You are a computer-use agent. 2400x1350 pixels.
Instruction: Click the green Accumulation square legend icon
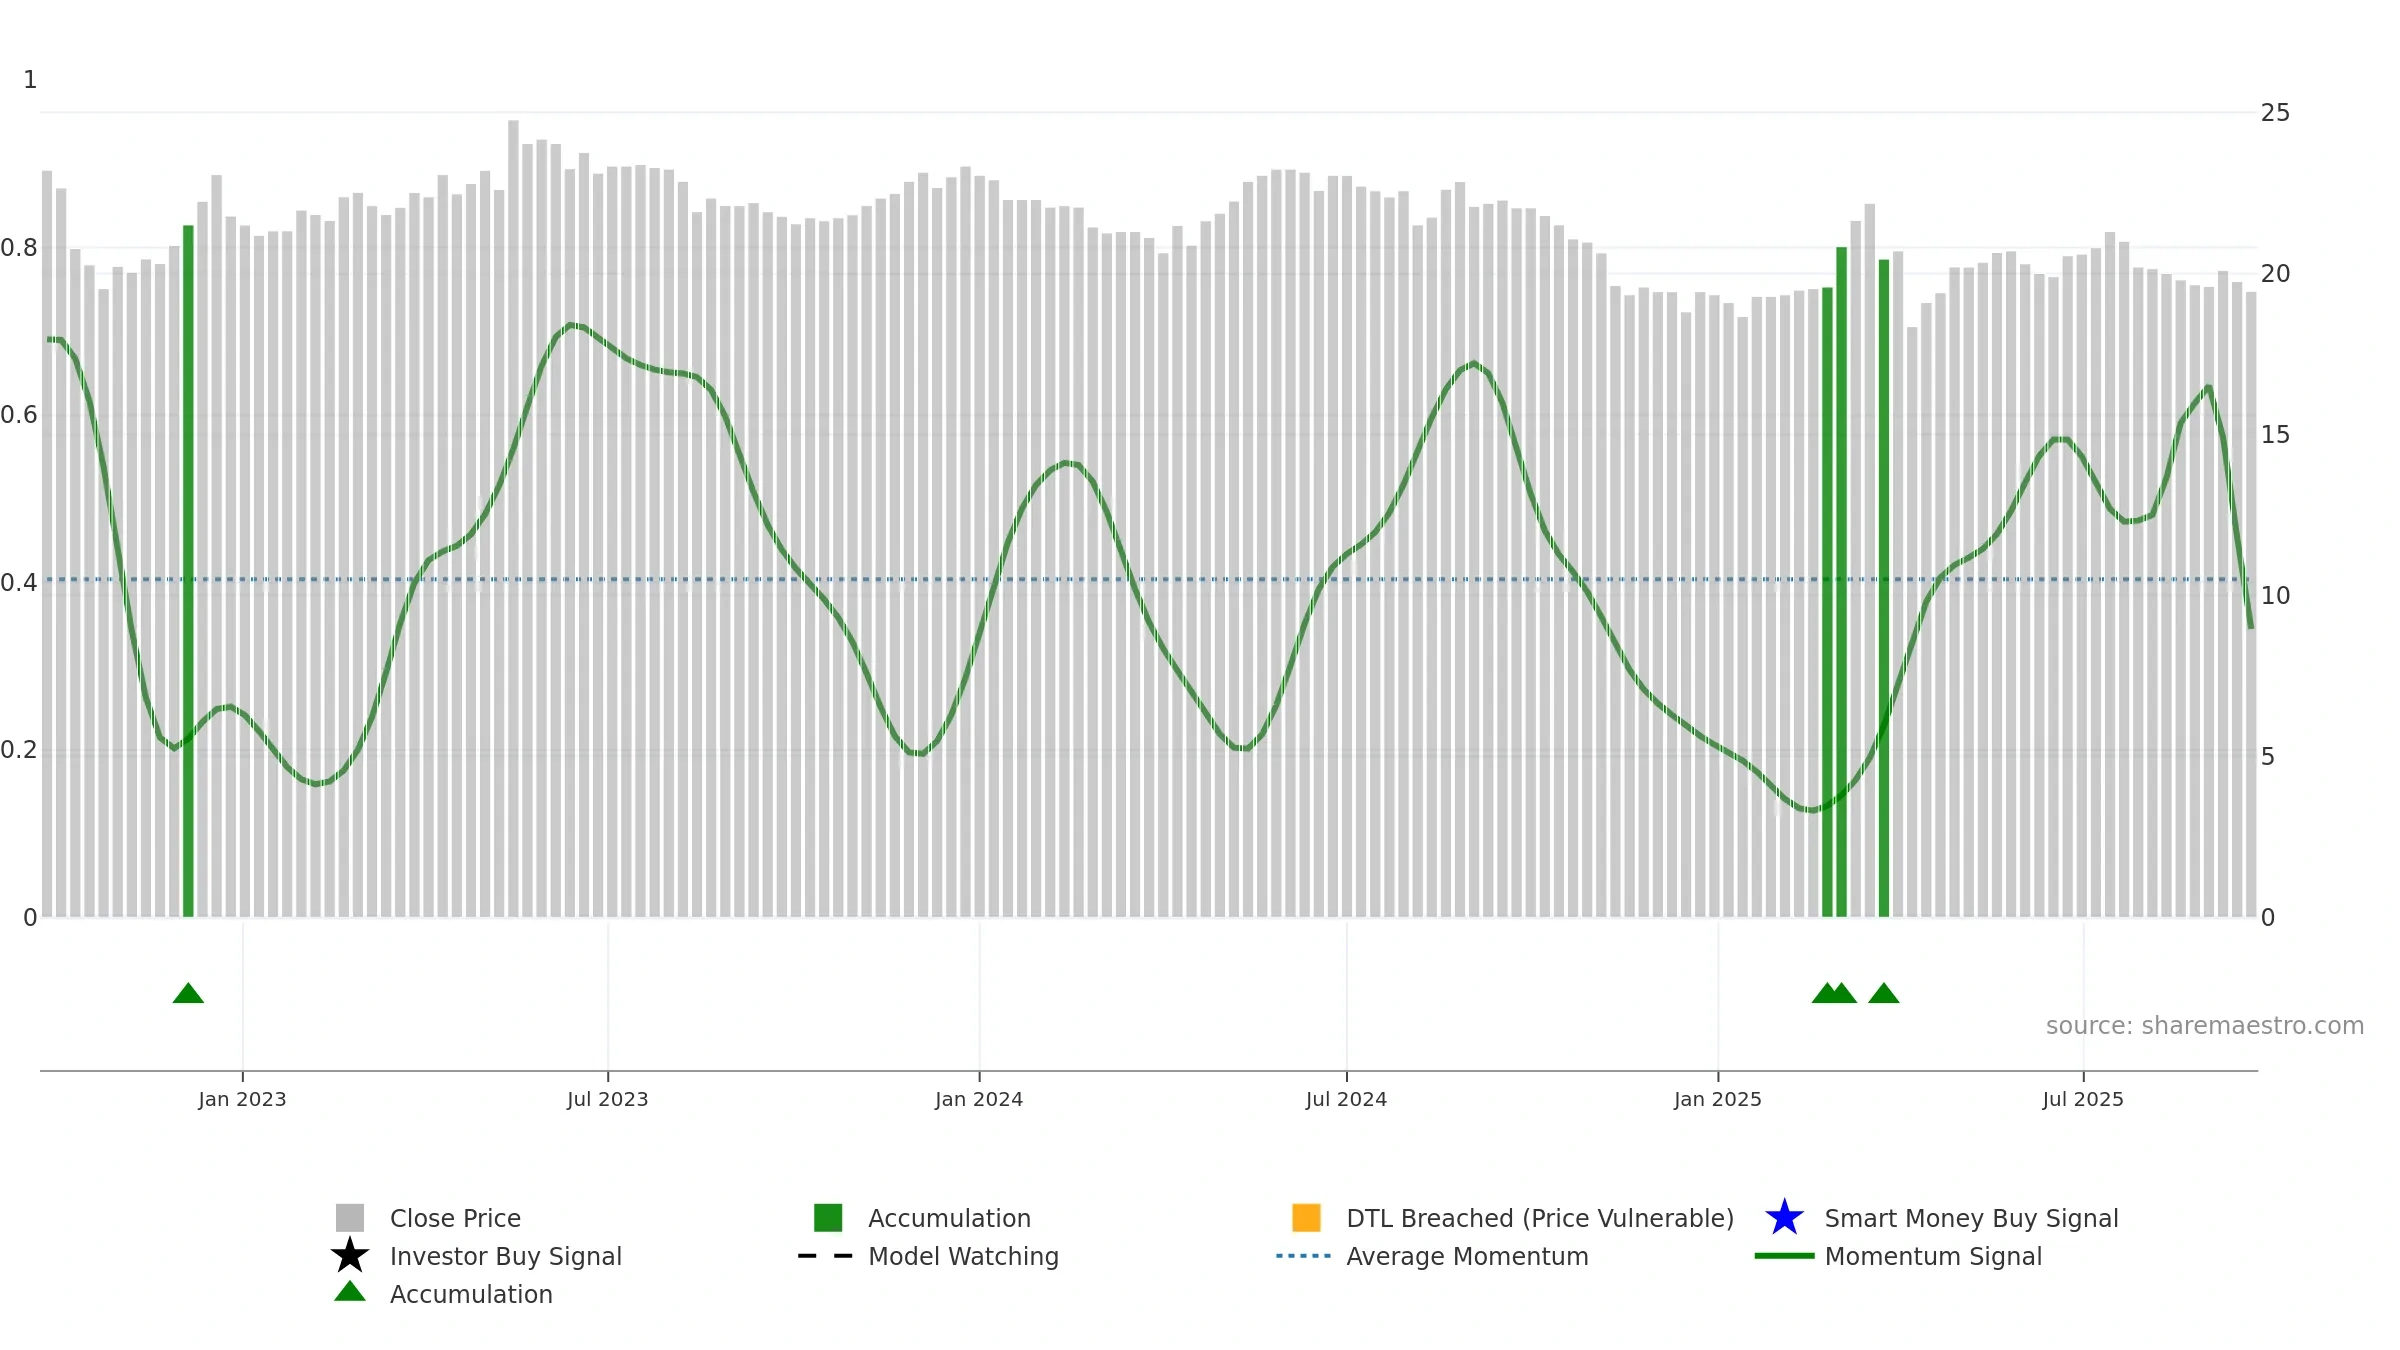828,1218
